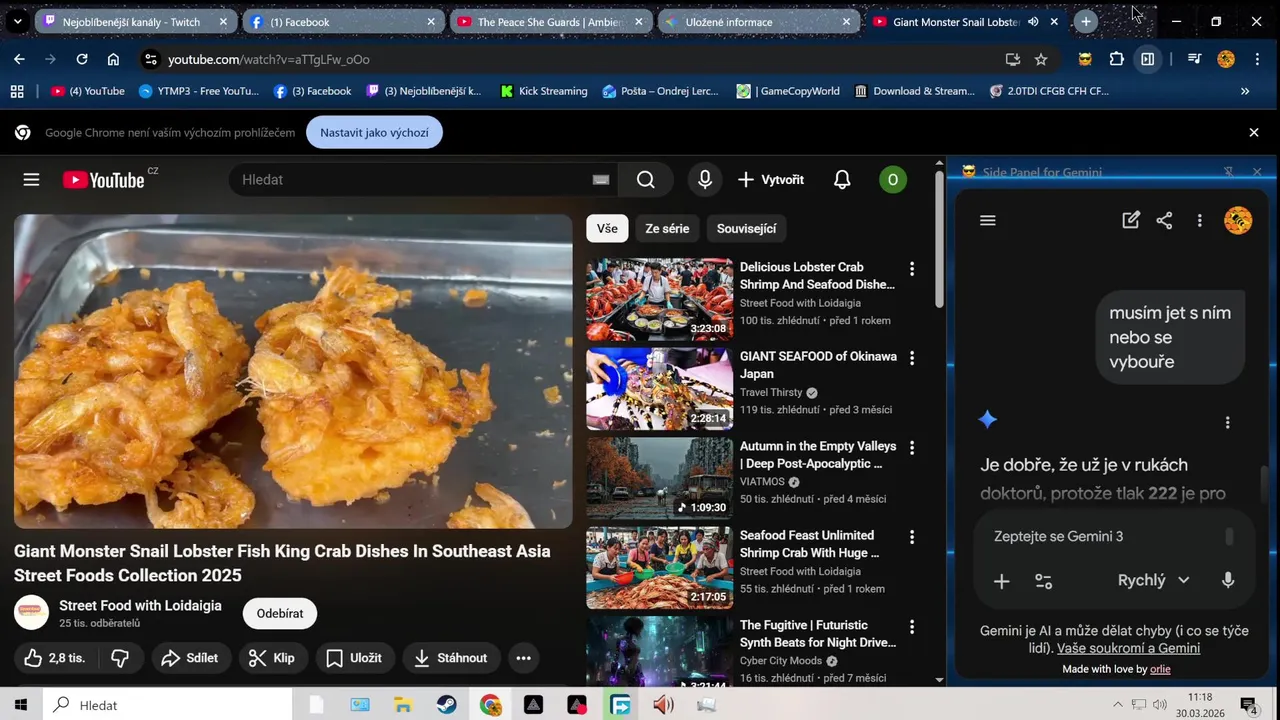Click the Sdílet share button
The image size is (1280, 720).
[190, 658]
